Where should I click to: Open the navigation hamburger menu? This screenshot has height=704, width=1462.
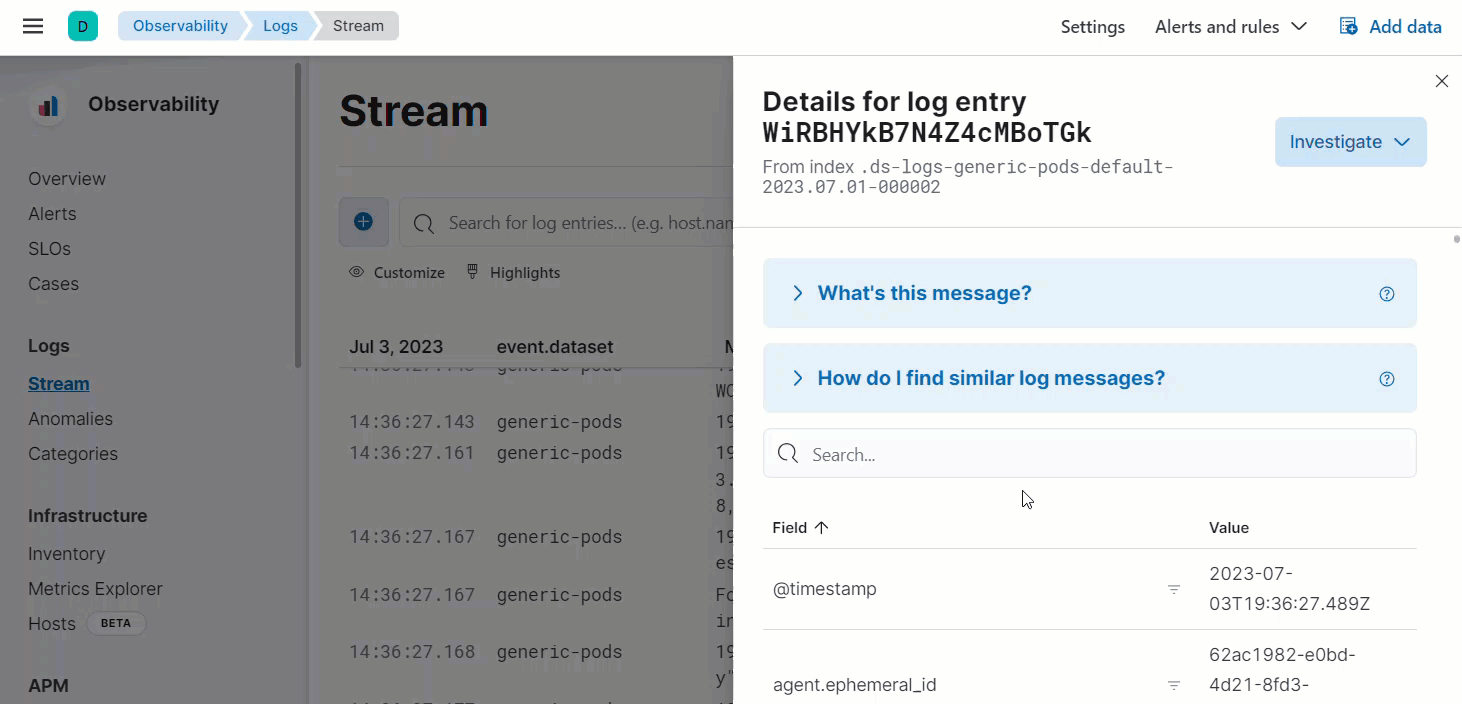pyautogui.click(x=33, y=26)
